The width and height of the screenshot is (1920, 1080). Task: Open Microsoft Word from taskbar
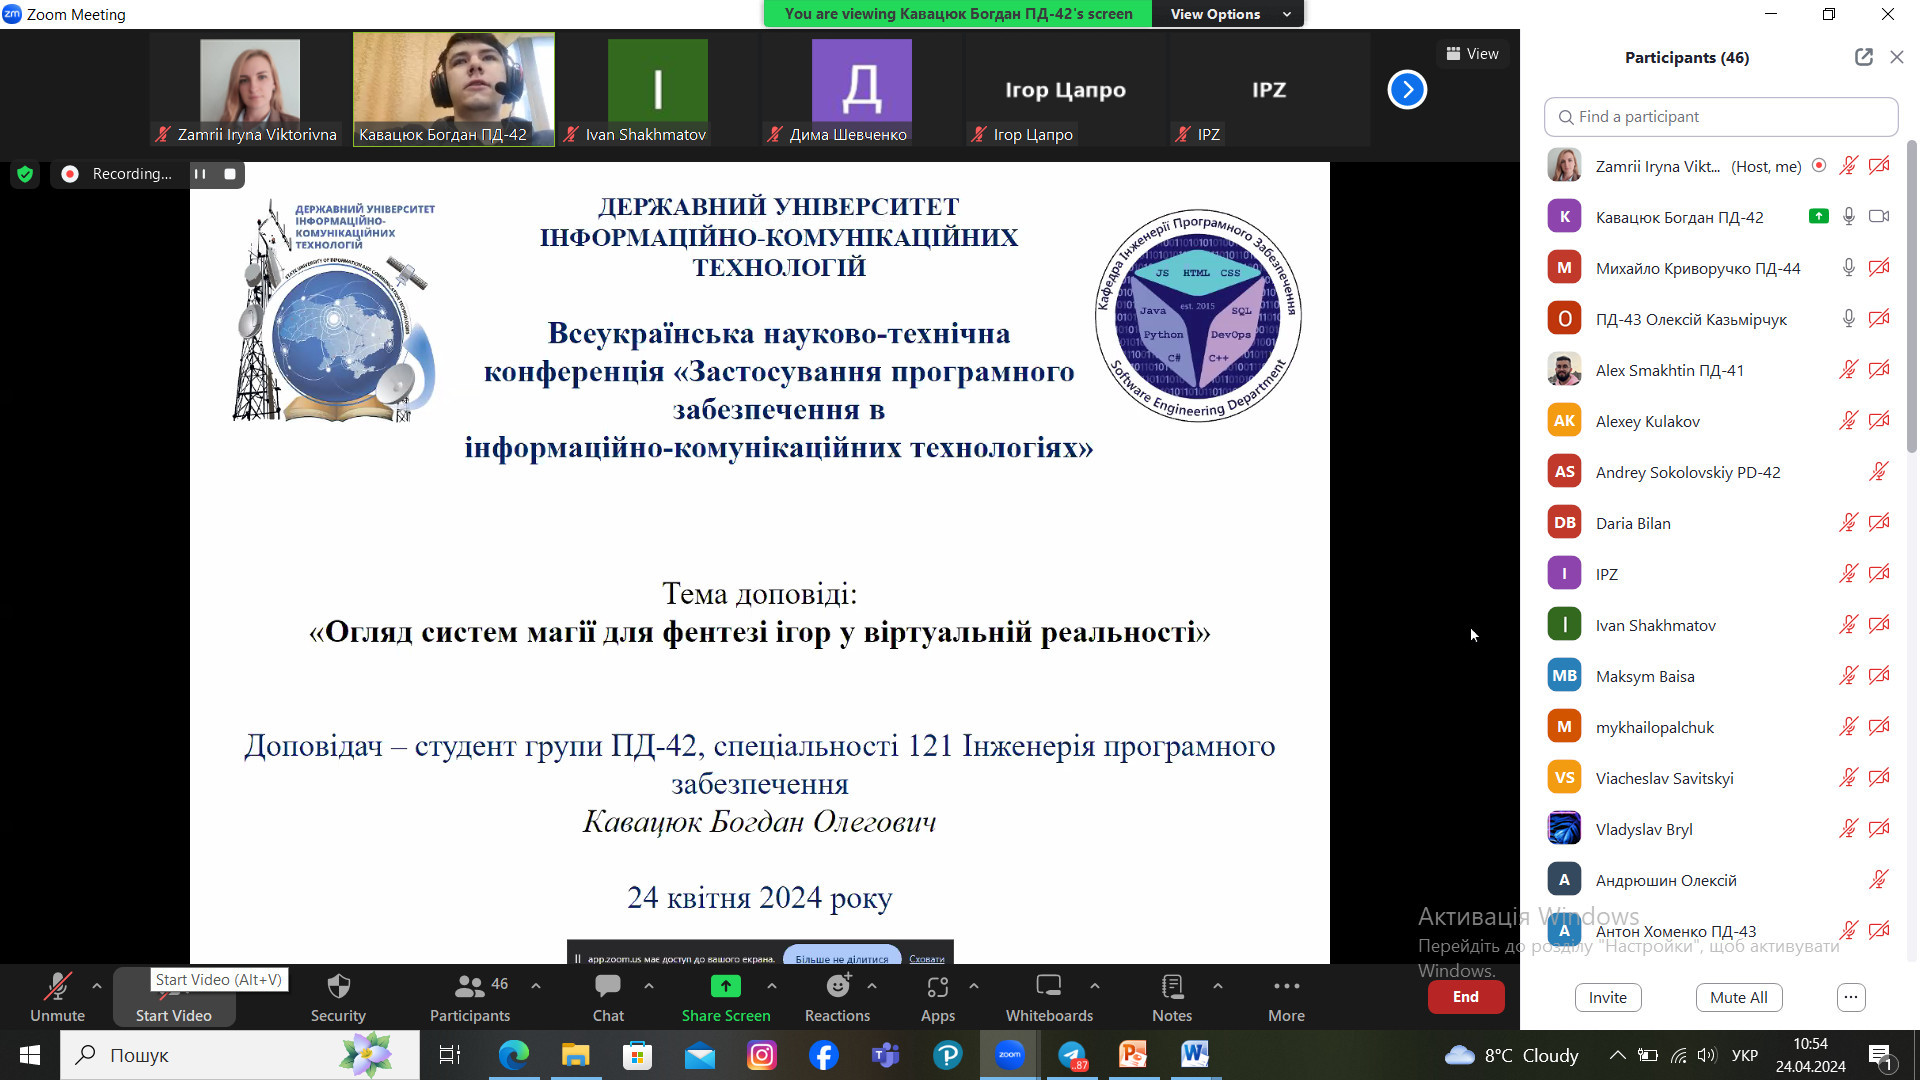pos(1195,1055)
